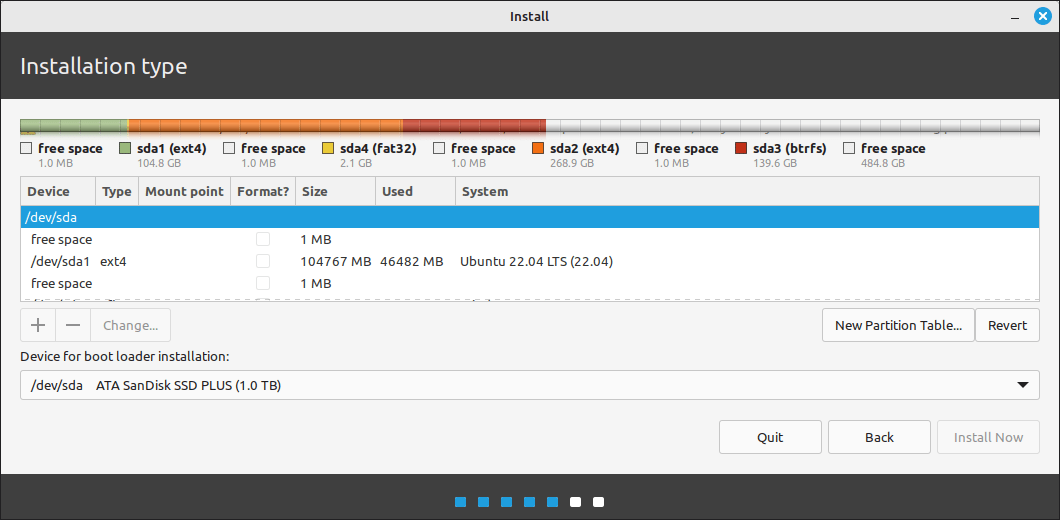
Task: Click the 46482 MB used value
Action: pyautogui.click(x=411, y=261)
